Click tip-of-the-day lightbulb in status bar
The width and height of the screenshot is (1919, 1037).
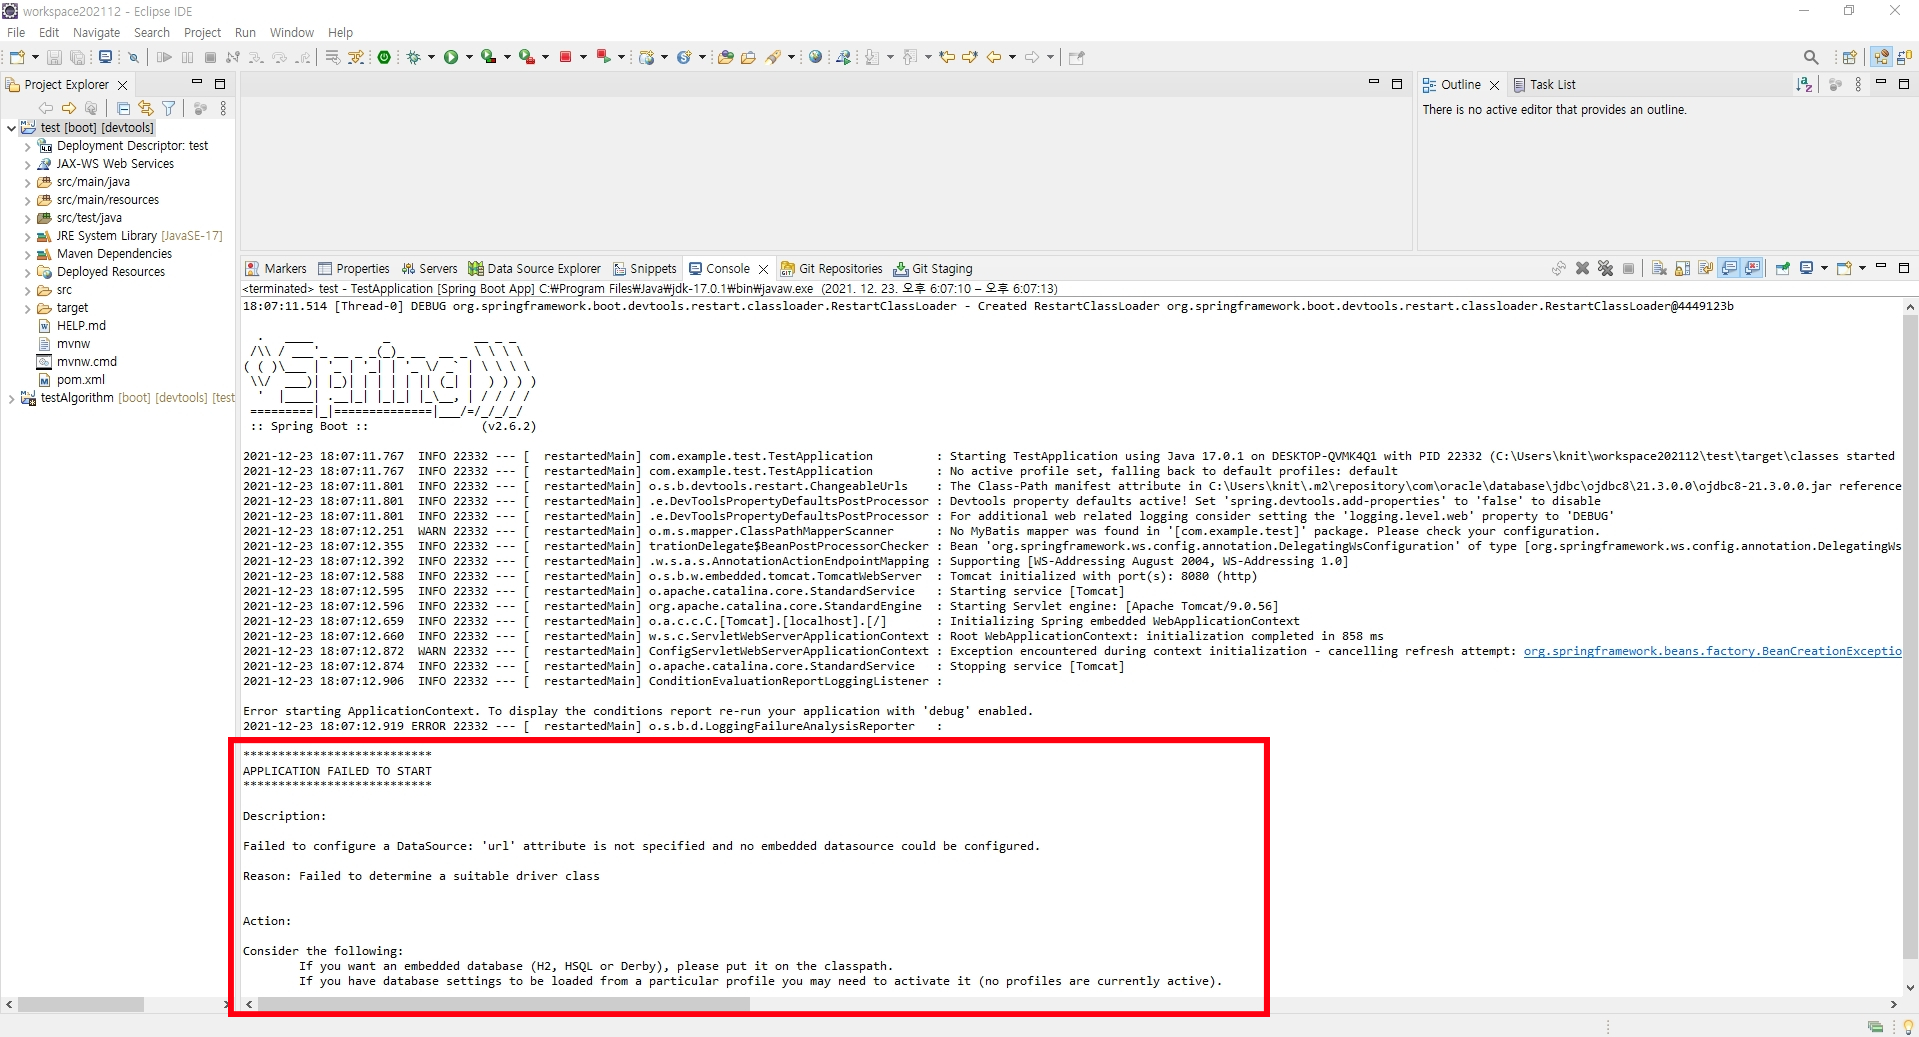[1908, 1027]
